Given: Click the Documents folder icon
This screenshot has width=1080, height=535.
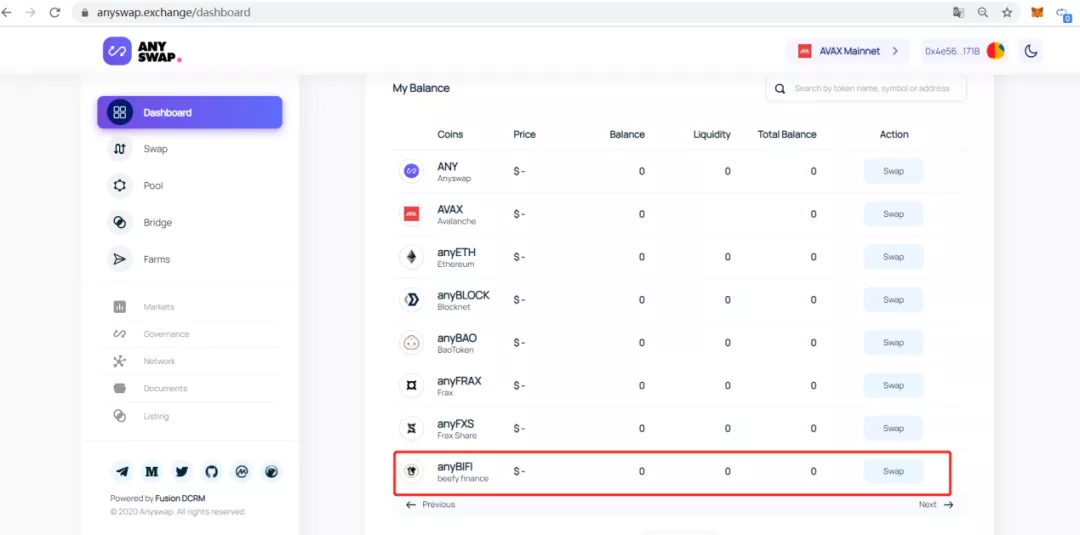Looking at the screenshot, I should pyautogui.click(x=120, y=388).
